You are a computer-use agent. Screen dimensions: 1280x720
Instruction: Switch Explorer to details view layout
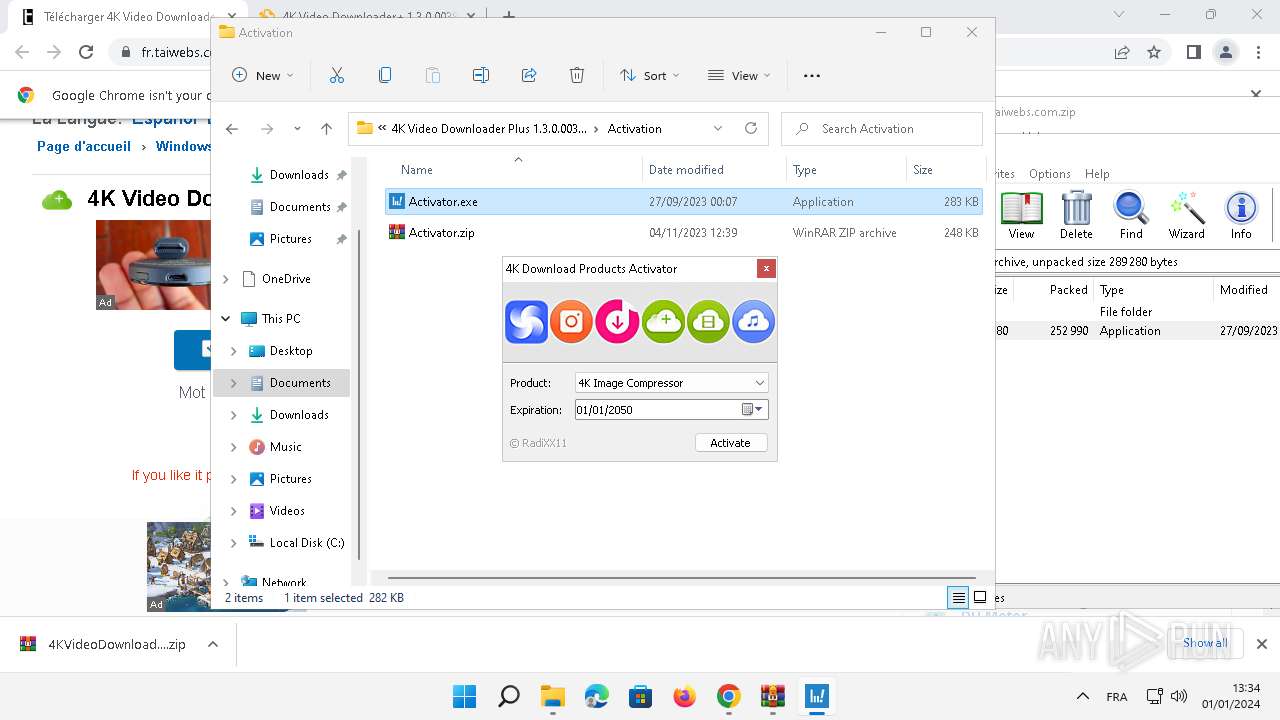(959, 598)
